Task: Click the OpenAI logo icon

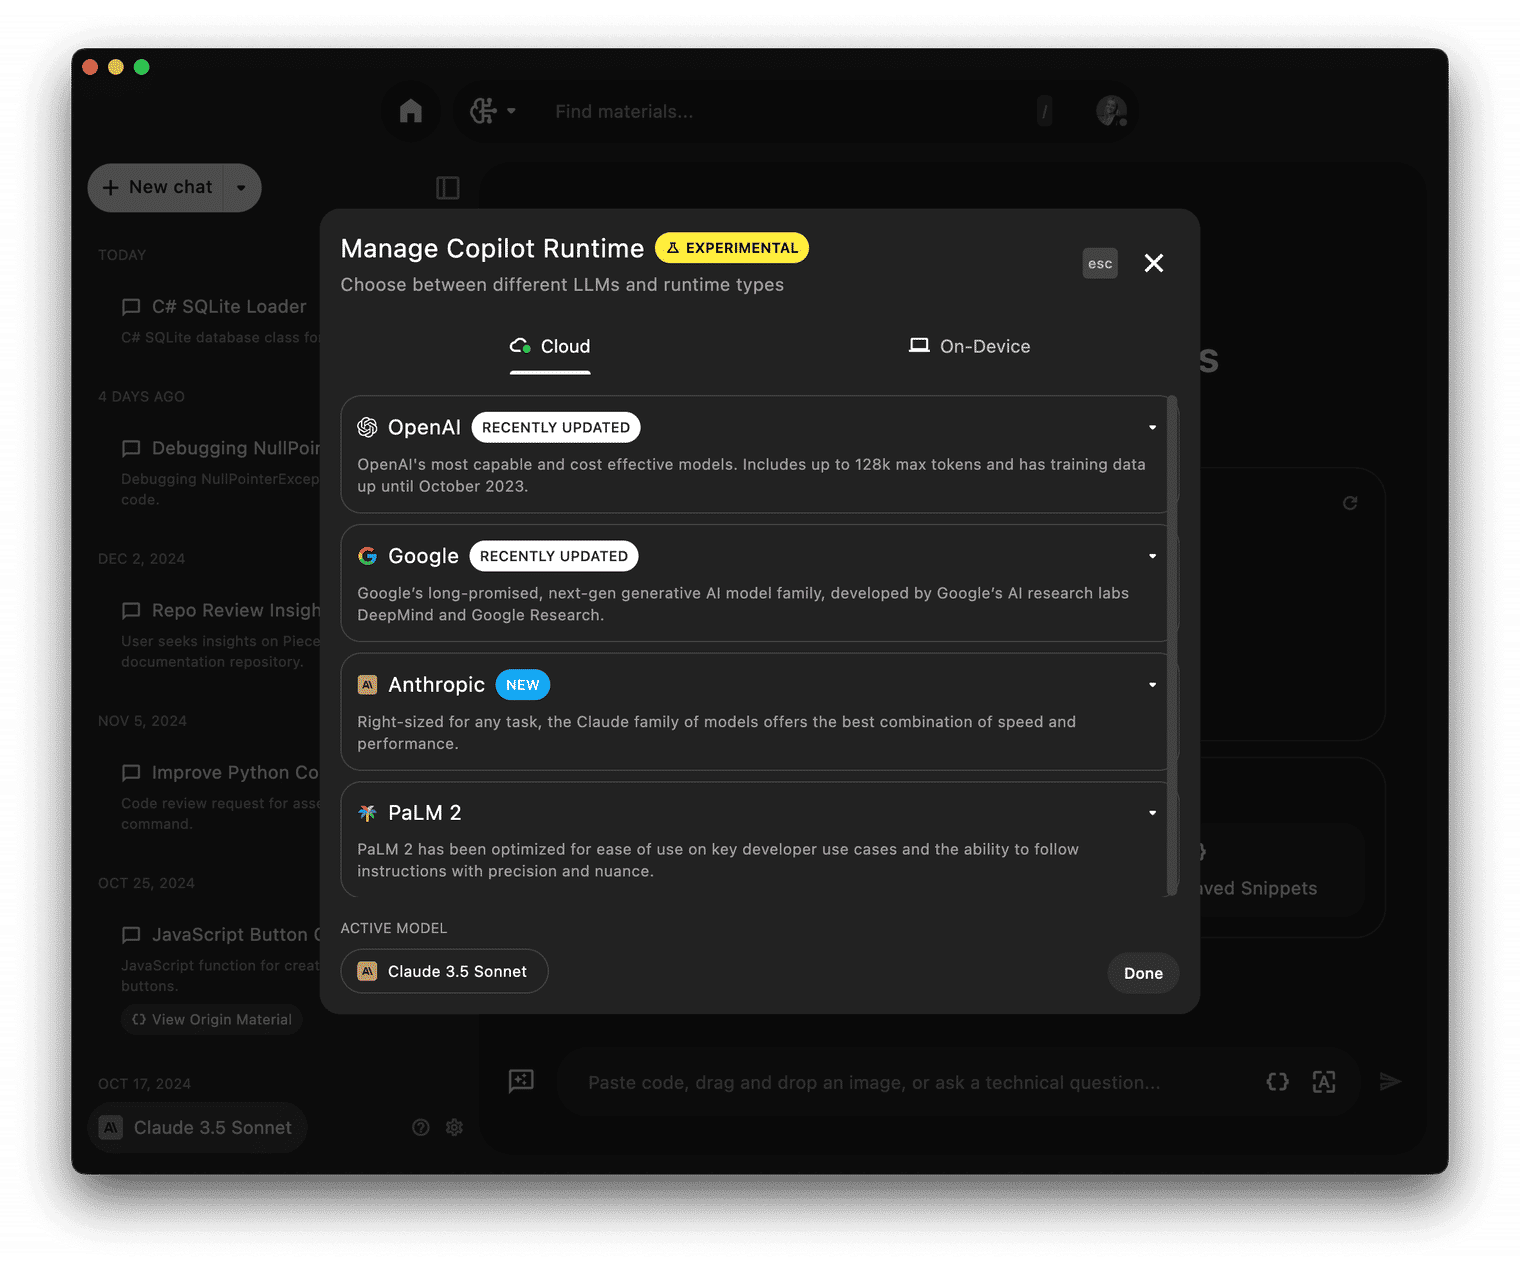Action: pyautogui.click(x=367, y=427)
